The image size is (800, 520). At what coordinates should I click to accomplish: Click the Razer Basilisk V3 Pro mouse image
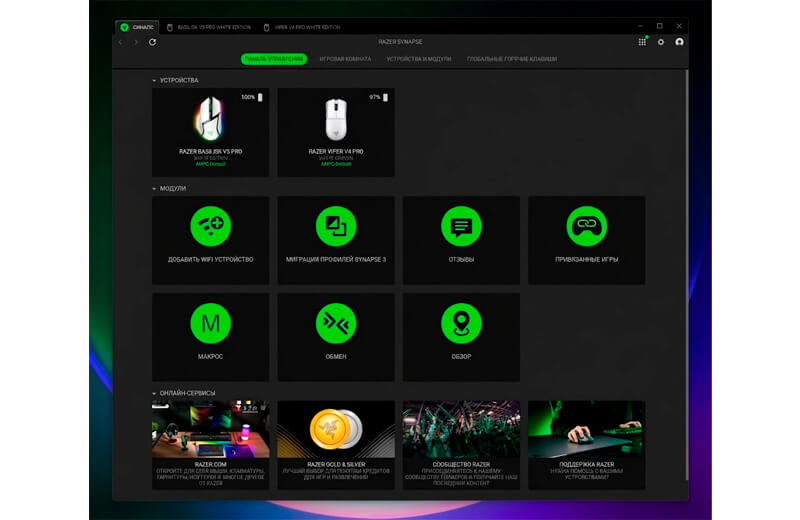click(210, 118)
